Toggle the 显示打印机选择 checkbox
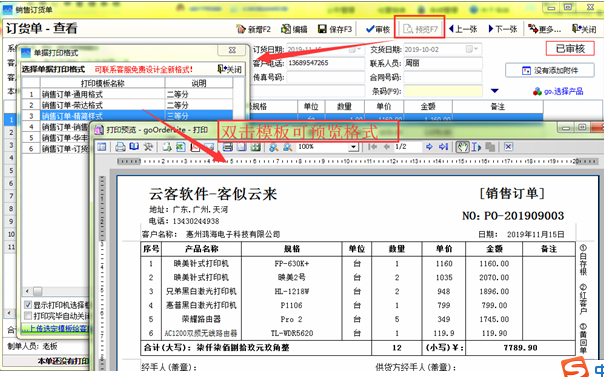The height and width of the screenshot is (377, 604). pyautogui.click(x=28, y=305)
